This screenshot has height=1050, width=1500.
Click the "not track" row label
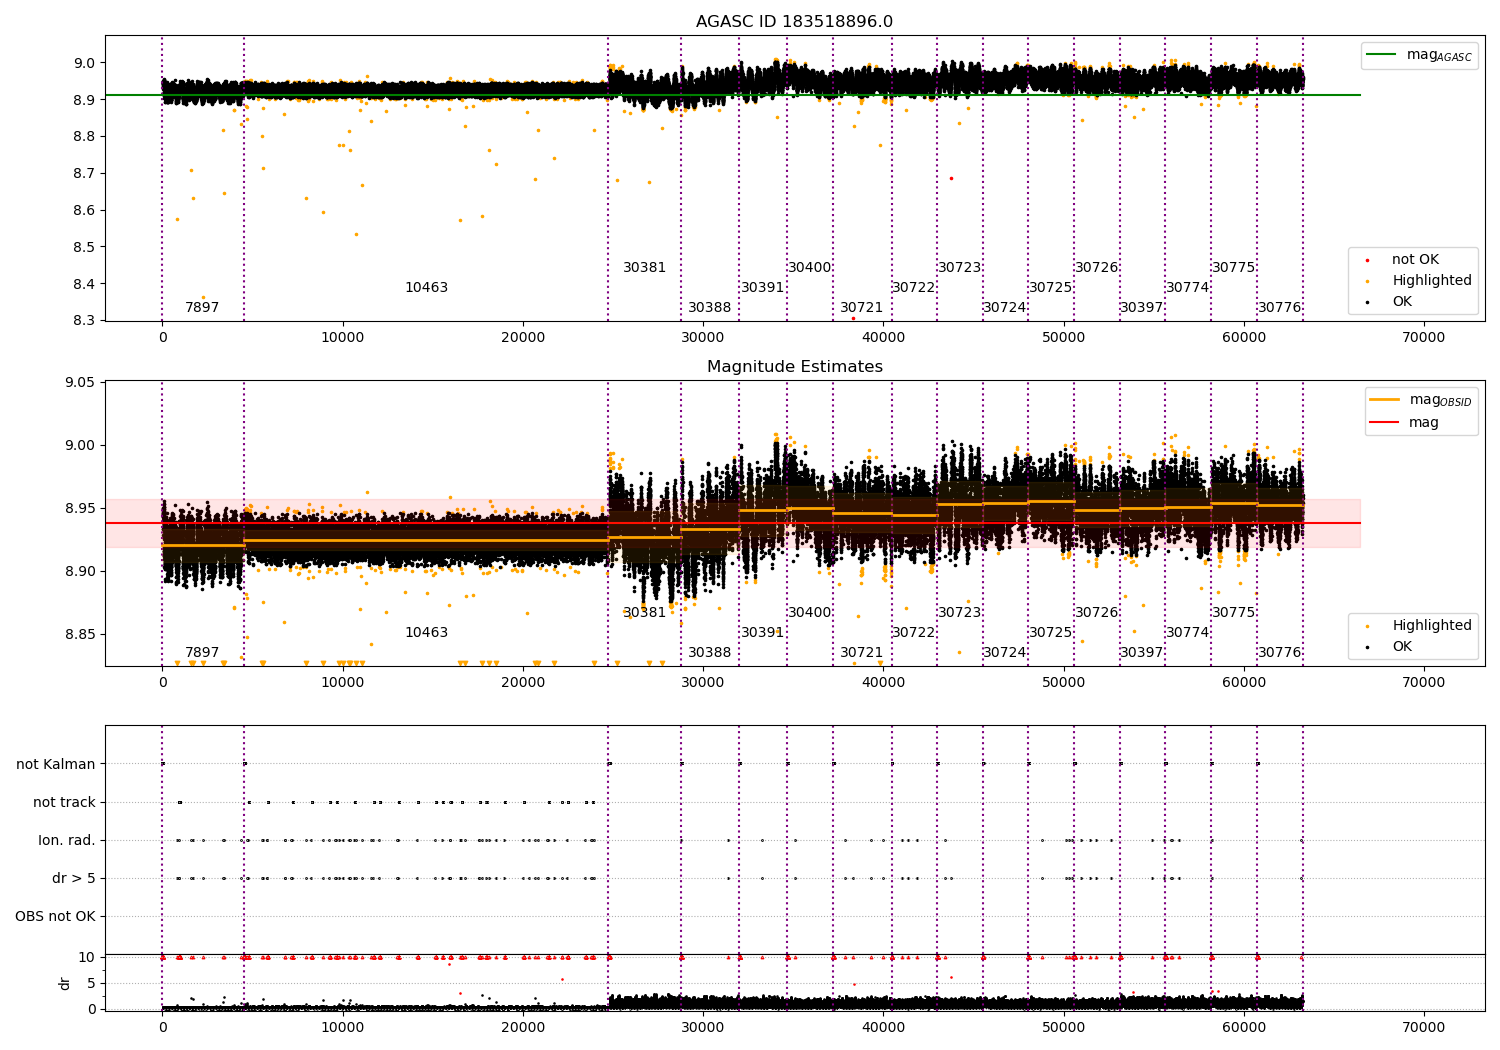[64, 803]
